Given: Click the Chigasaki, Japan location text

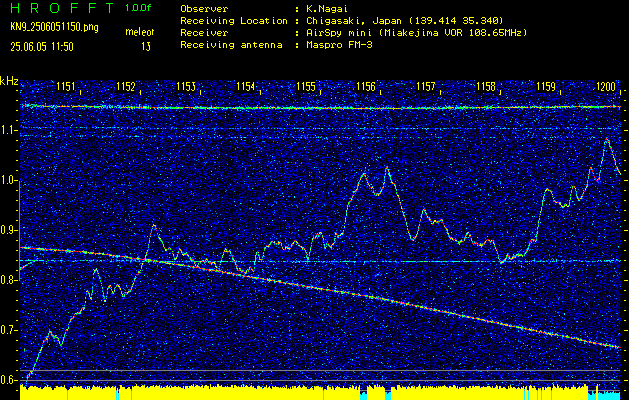Looking at the screenshot, I should (405, 20).
